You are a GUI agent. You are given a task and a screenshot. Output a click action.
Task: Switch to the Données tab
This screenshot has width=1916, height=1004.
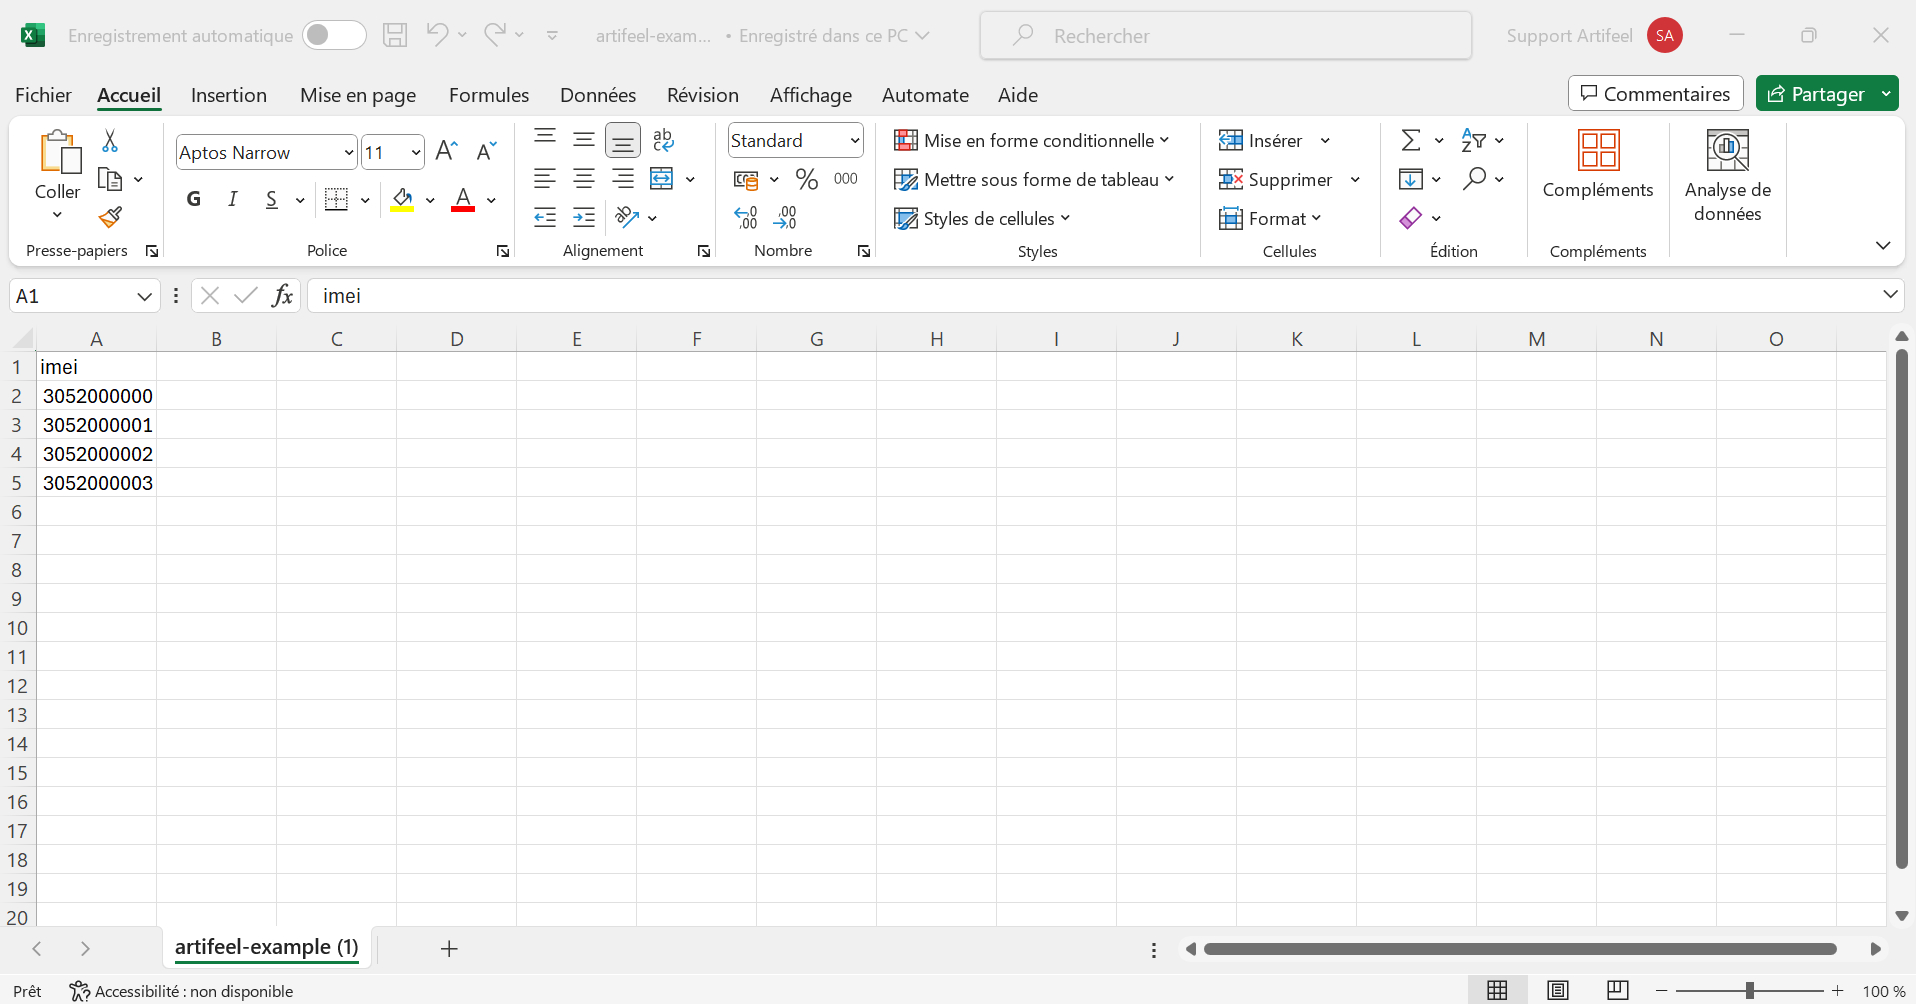tap(597, 95)
